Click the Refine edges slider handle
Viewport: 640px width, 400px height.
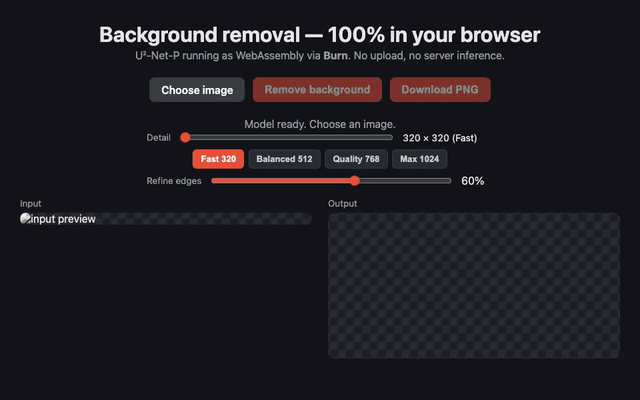coord(355,180)
